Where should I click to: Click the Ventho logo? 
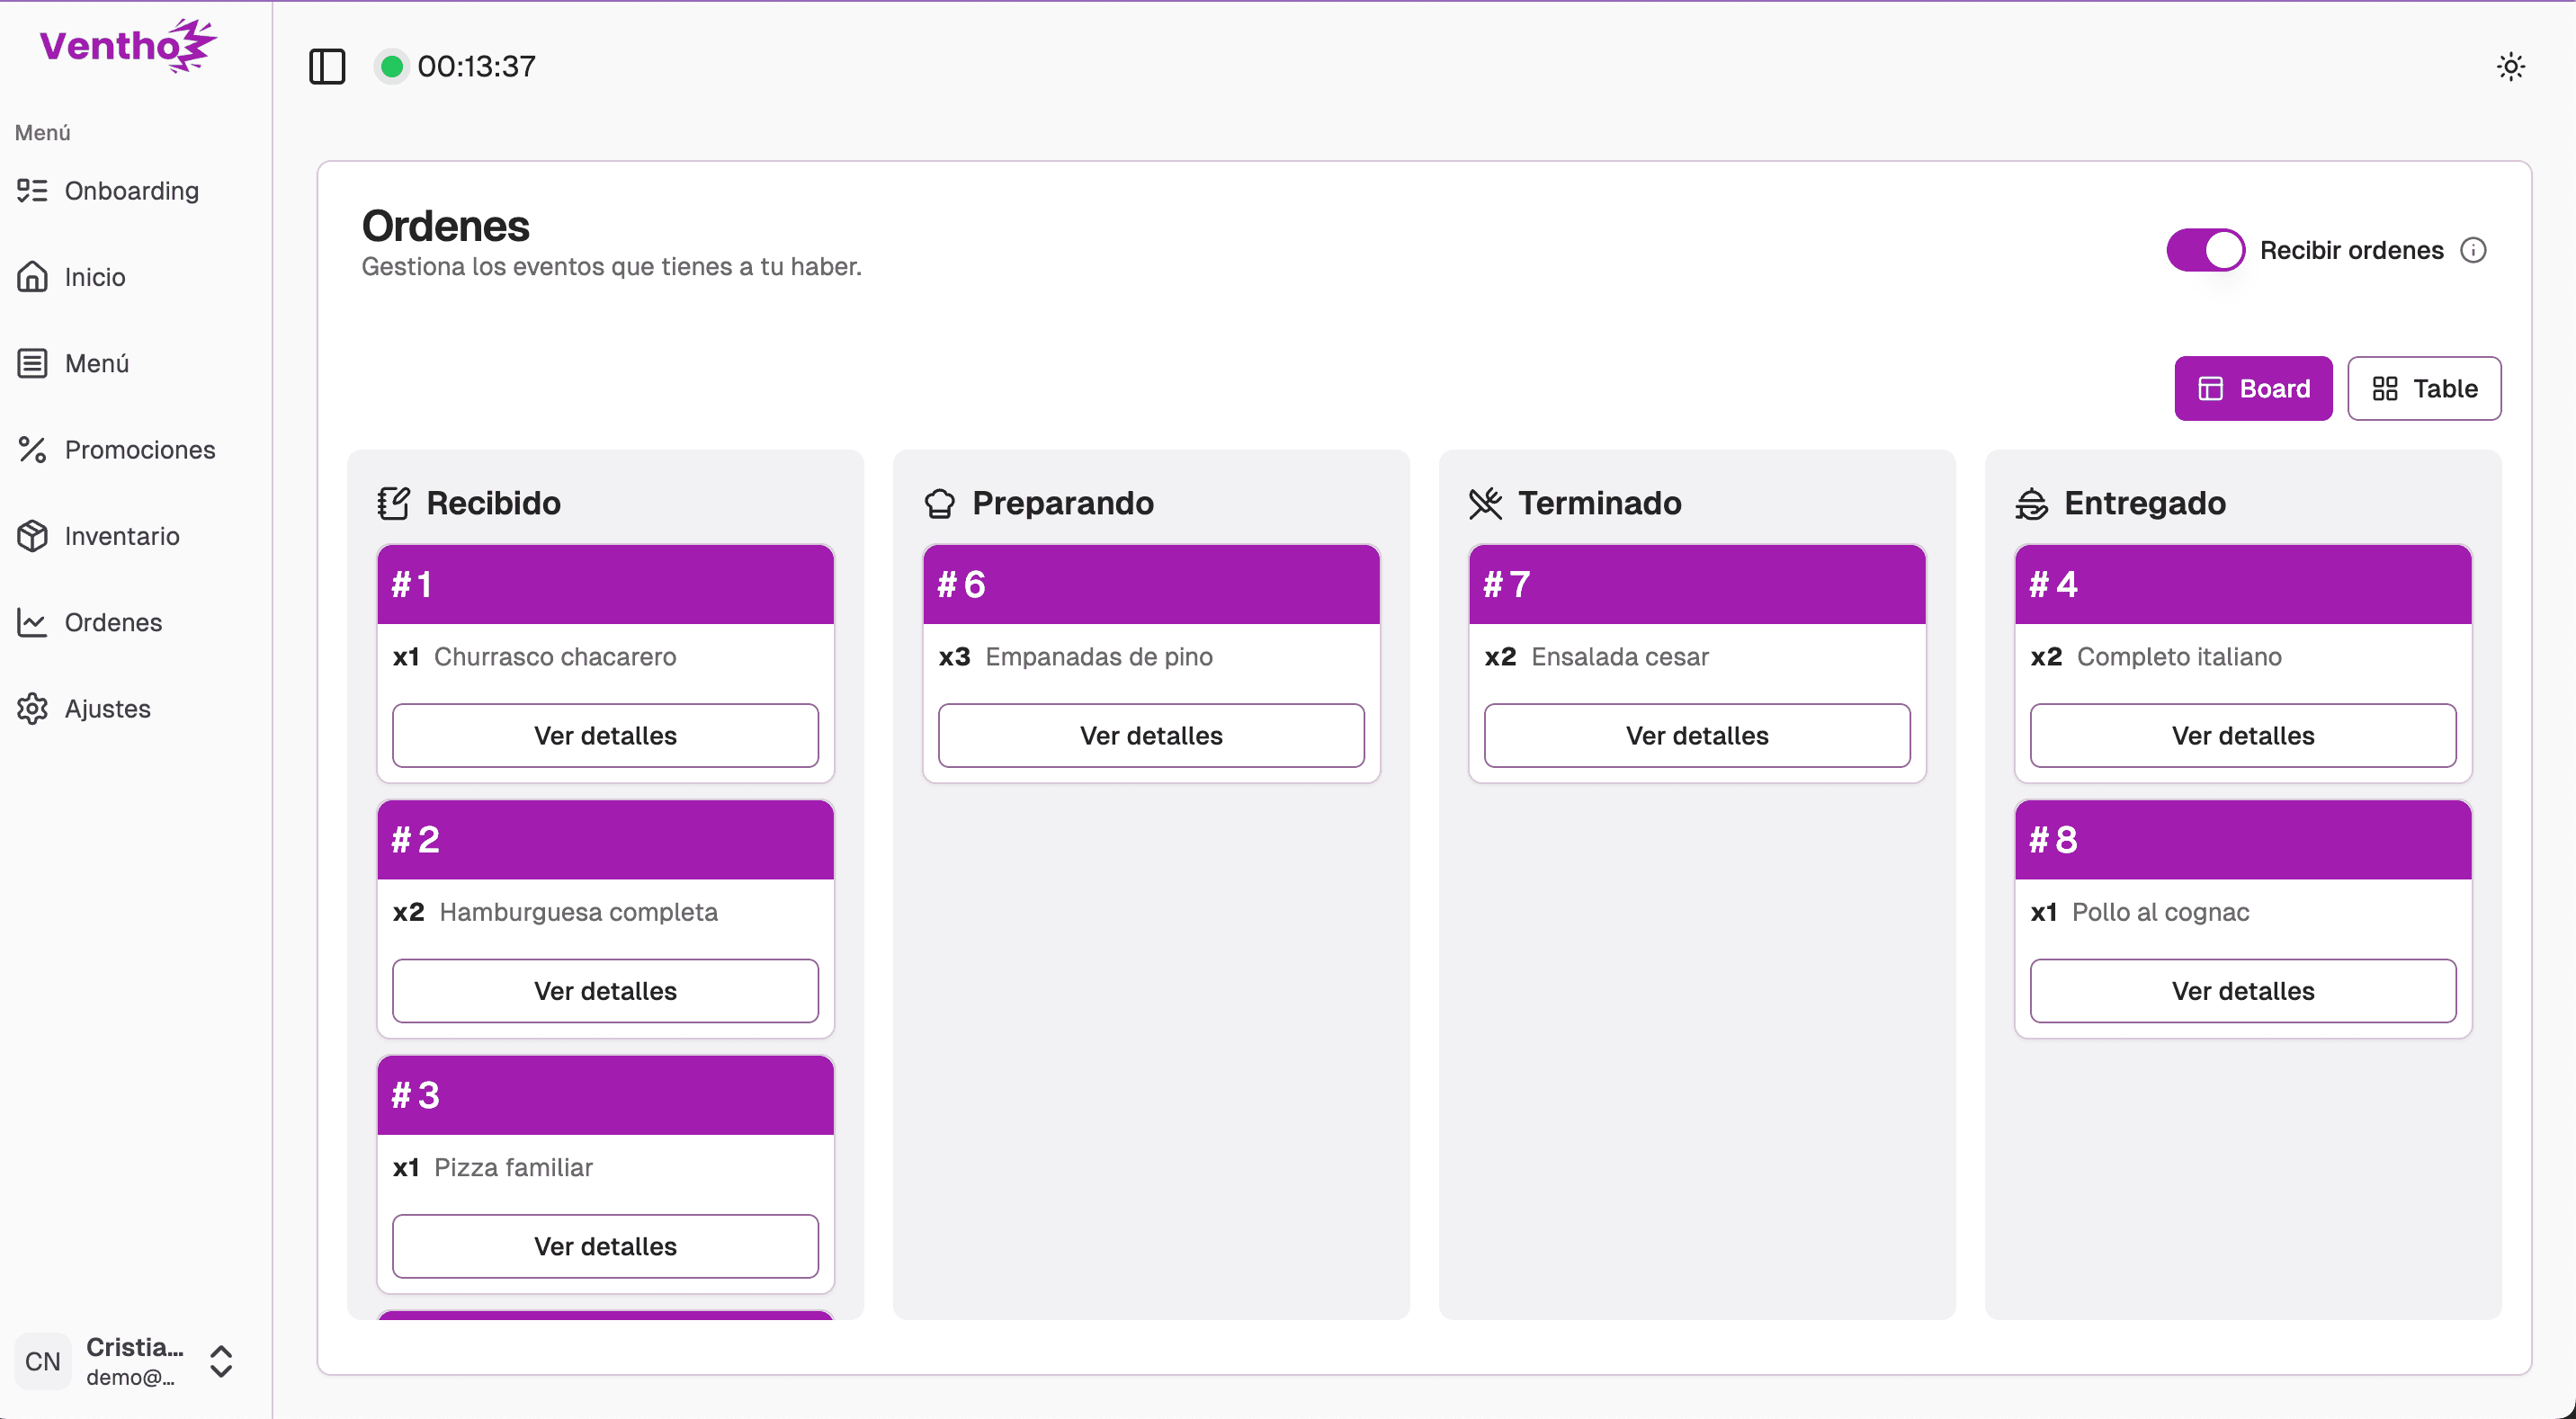coord(127,45)
